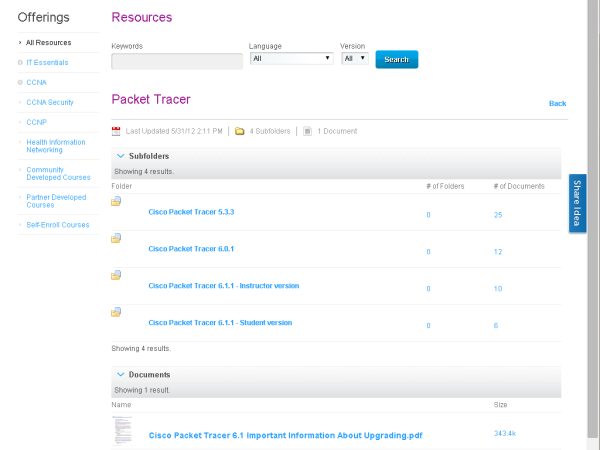600x450 pixels.
Task: Open Cisco Packet Tracer 6.1 upgrading PDF link
Action: pyautogui.click(x=285, y=435)
